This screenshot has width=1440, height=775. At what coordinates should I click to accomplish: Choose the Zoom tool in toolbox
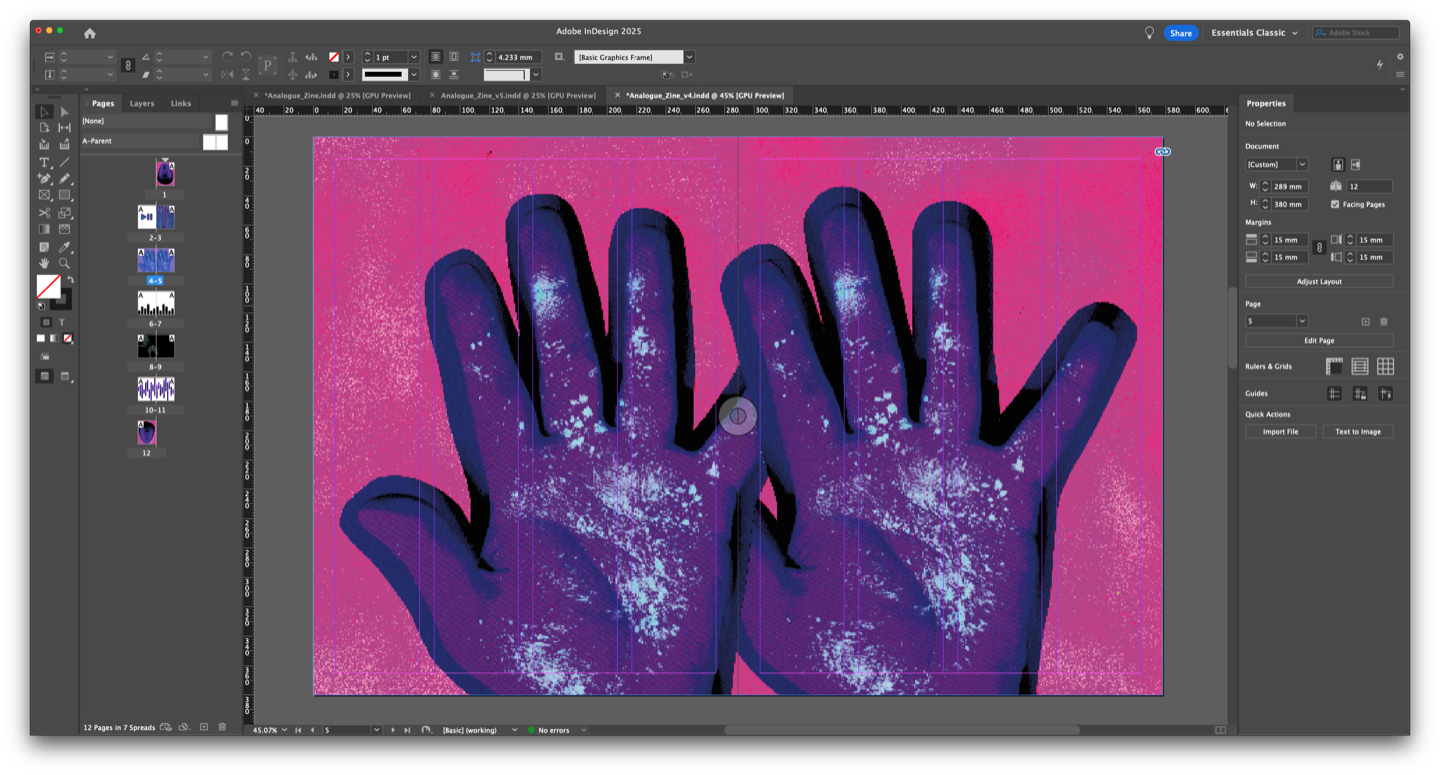[x=64, y=264]
